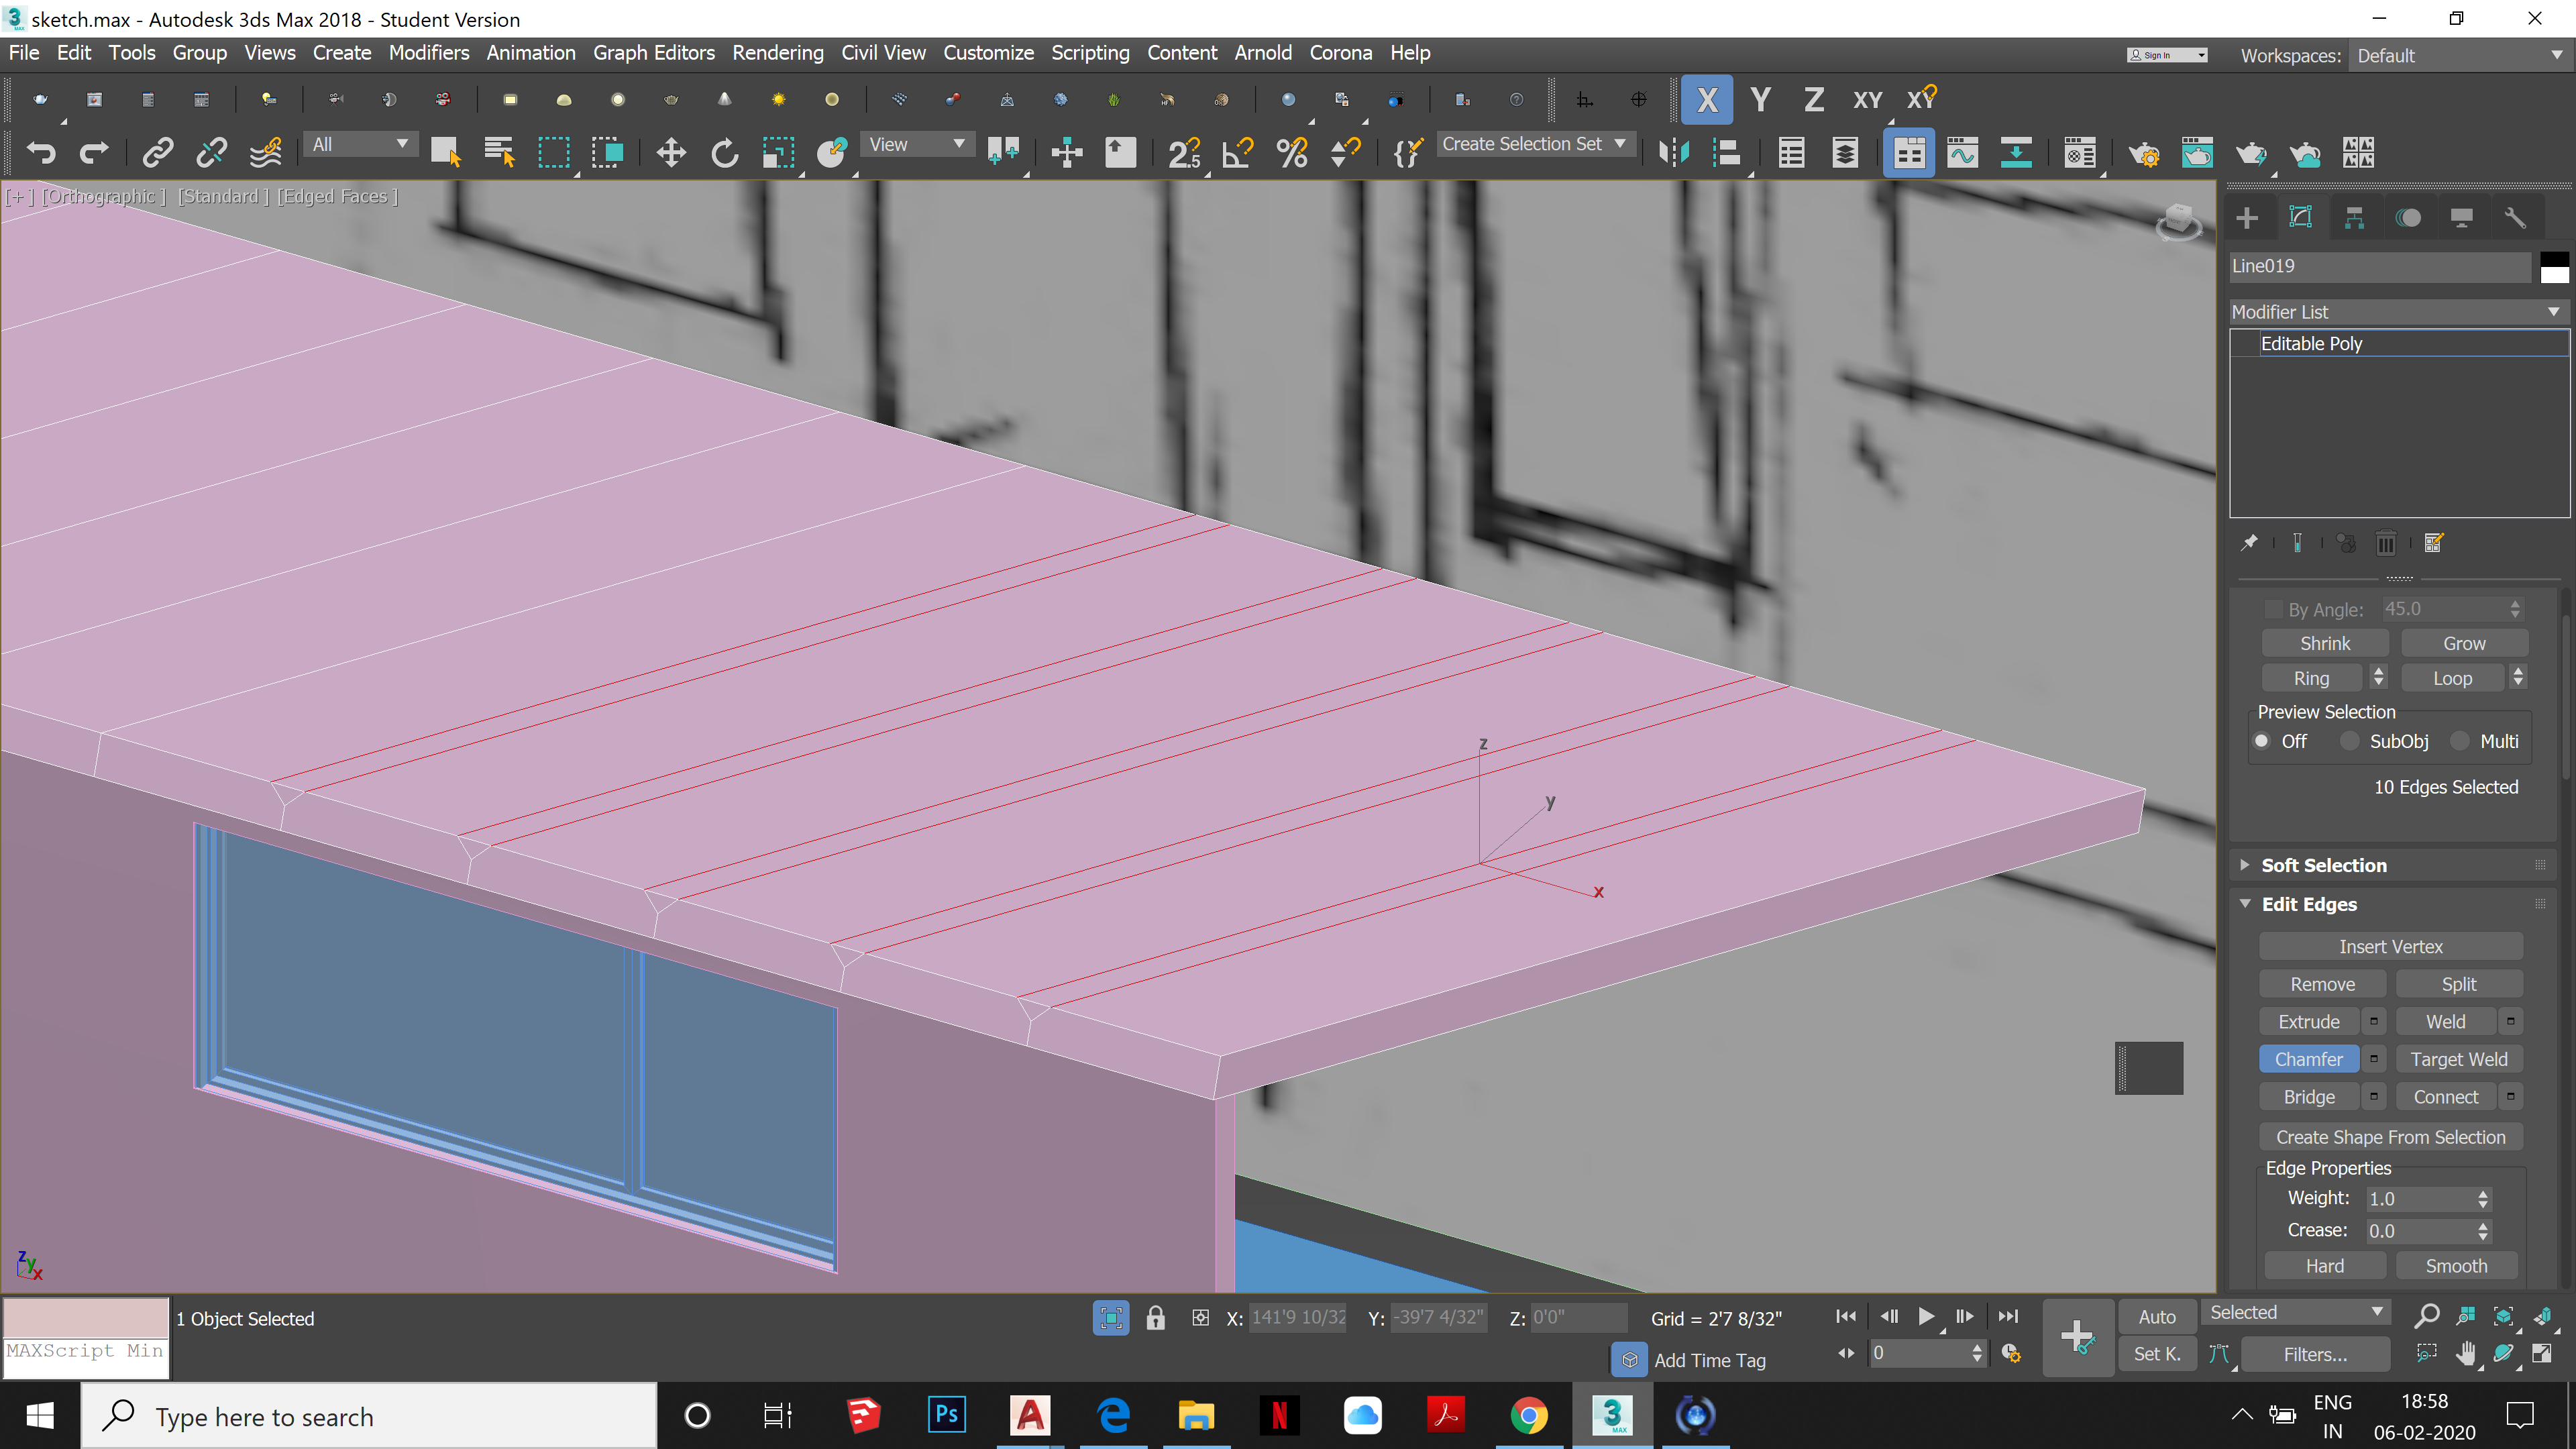Select the Off radio under Preview Selection

click(2262, 741)
